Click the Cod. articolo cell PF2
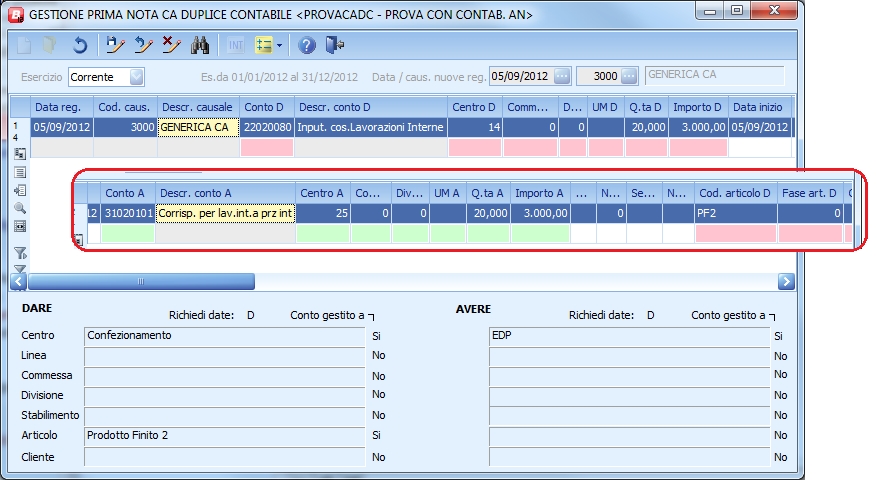Screen dimensions: 877x480 735,213
